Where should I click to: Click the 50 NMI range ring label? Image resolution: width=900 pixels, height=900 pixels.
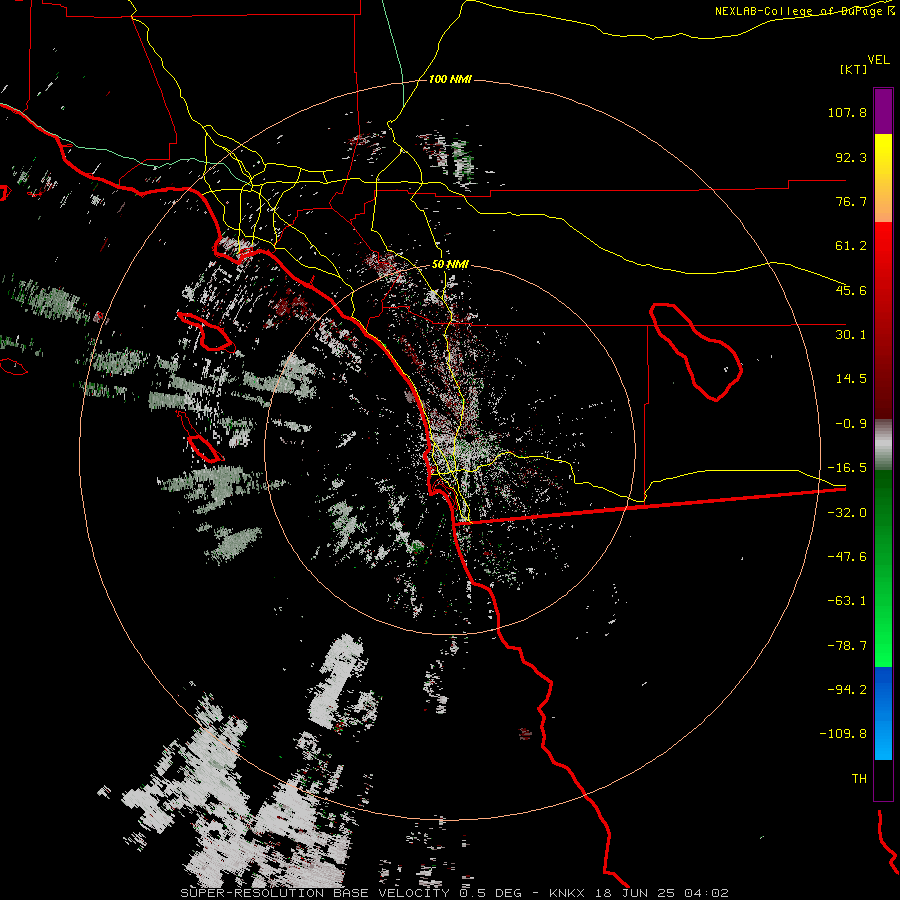point(450,264)
